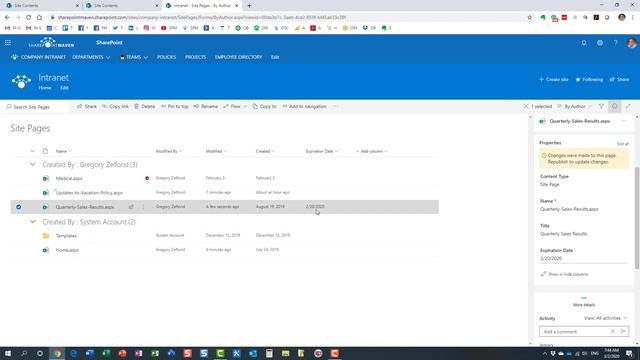Bookmark this page with the star icon
The image size is (640, 360).
coord(529,18)
